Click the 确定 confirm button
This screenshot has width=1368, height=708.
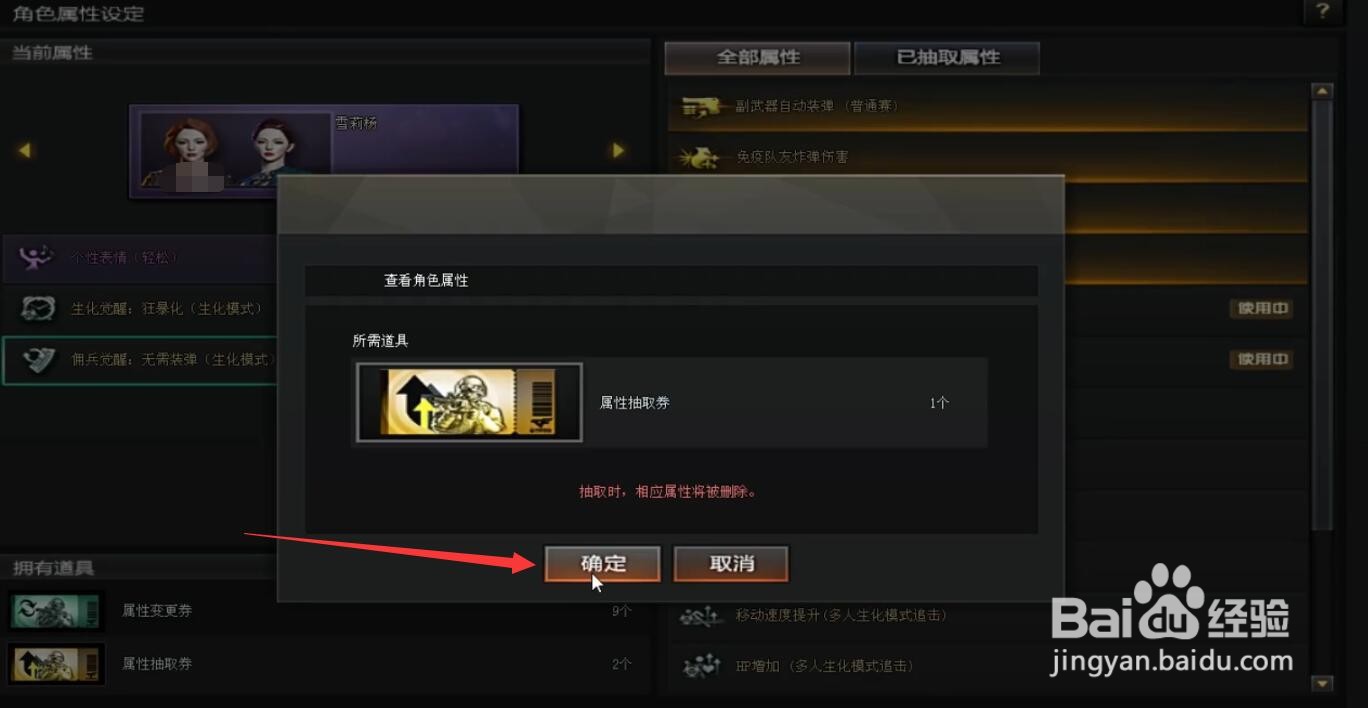(x=602, y=564)
